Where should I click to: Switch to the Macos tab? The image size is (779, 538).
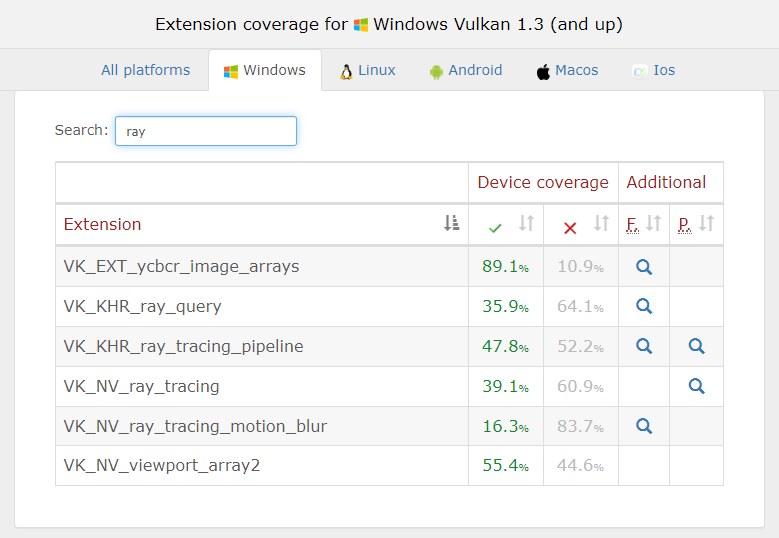tap(567, 71)
